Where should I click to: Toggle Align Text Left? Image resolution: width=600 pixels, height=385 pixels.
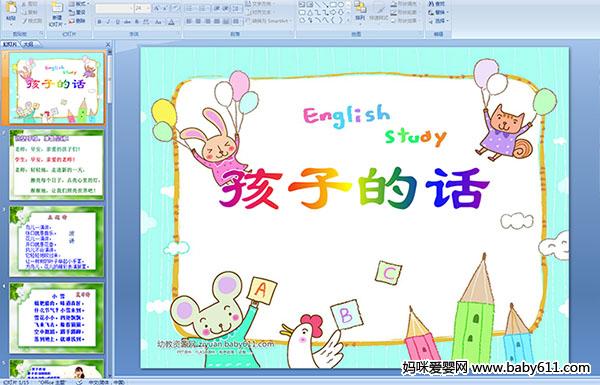[x=189, y=21]
